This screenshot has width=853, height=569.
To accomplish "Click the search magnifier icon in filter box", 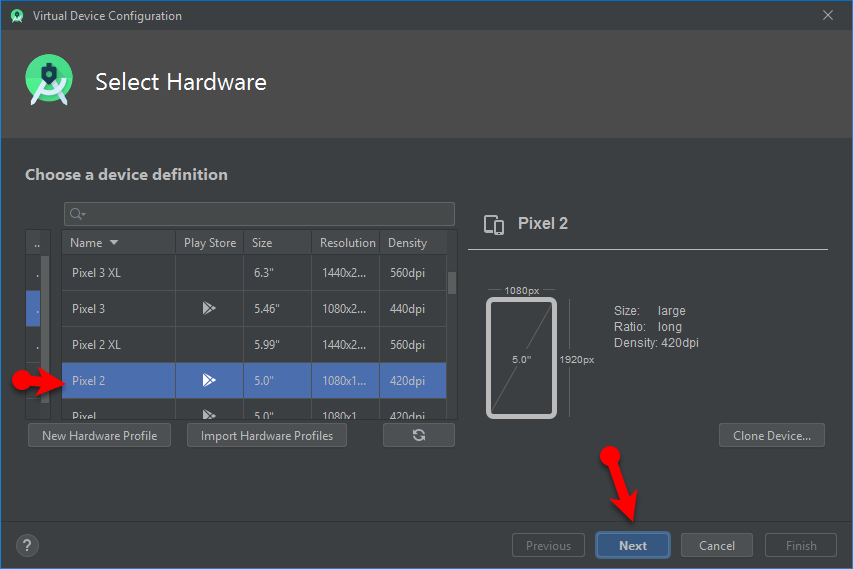I will click(78, 214).
